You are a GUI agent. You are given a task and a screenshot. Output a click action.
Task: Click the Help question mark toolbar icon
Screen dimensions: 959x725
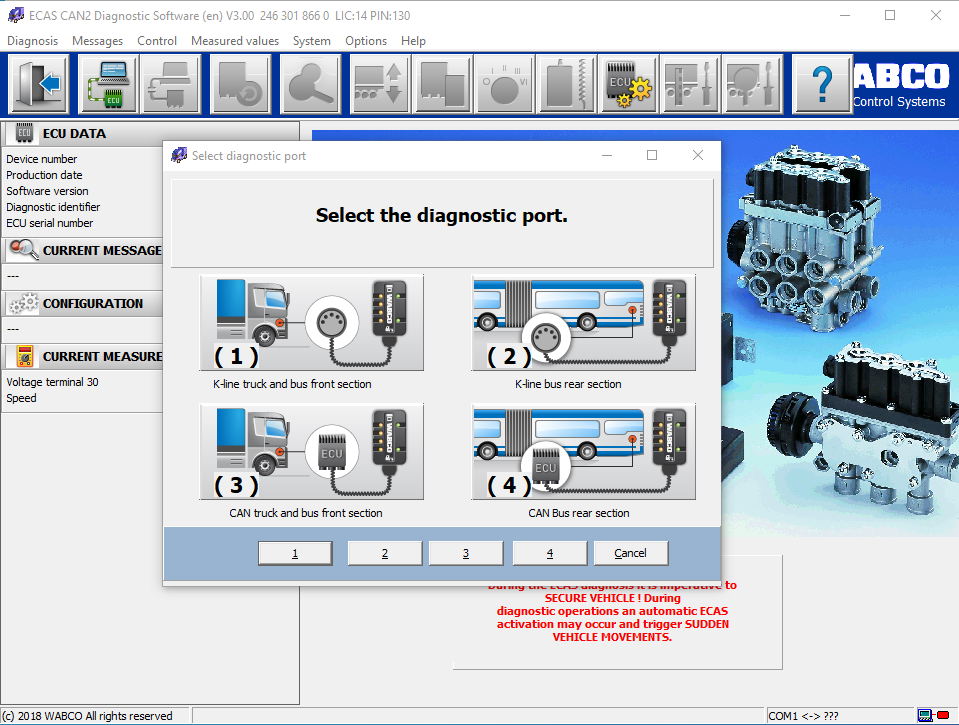click(x=821, y=84)
